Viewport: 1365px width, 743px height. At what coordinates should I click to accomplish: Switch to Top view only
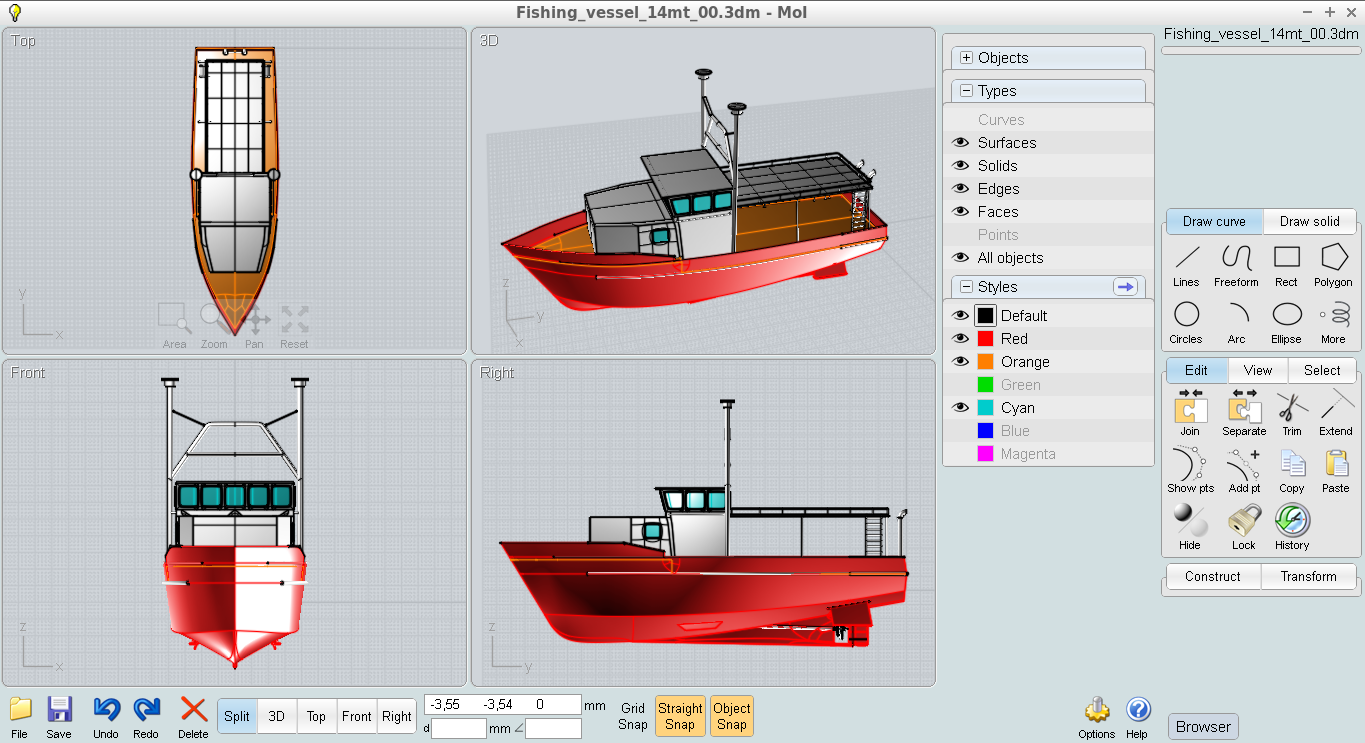click(x=316, y=716)
